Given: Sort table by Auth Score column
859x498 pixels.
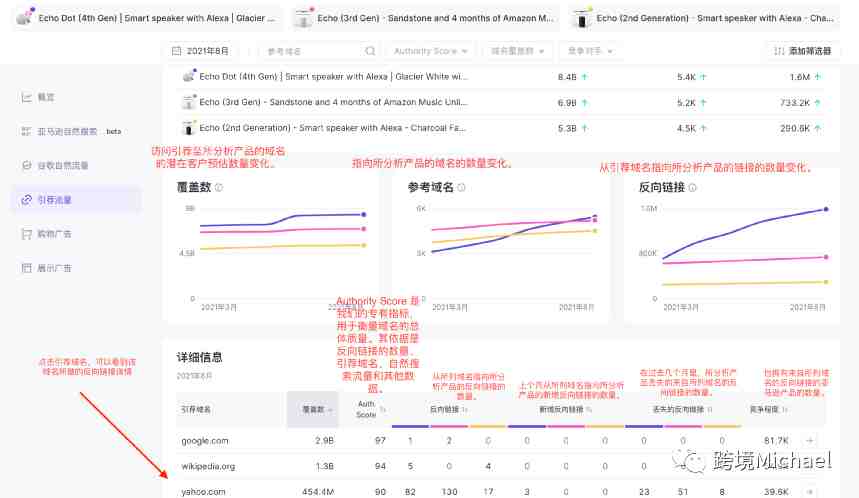Looking at the screenshot, I should (x=368, y=409).
